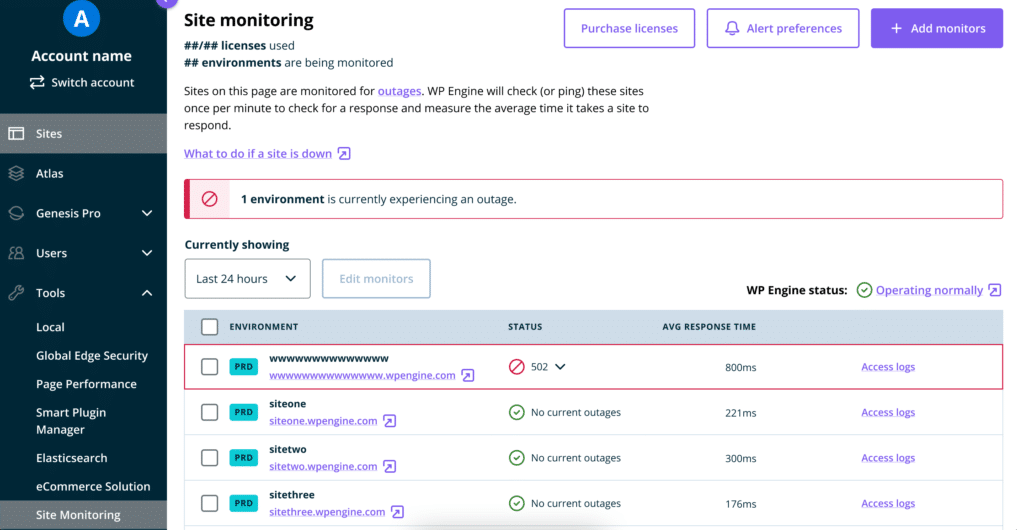Click the Alert preferences button
This screenshot has height=530, width=1017.
point(783,28)
